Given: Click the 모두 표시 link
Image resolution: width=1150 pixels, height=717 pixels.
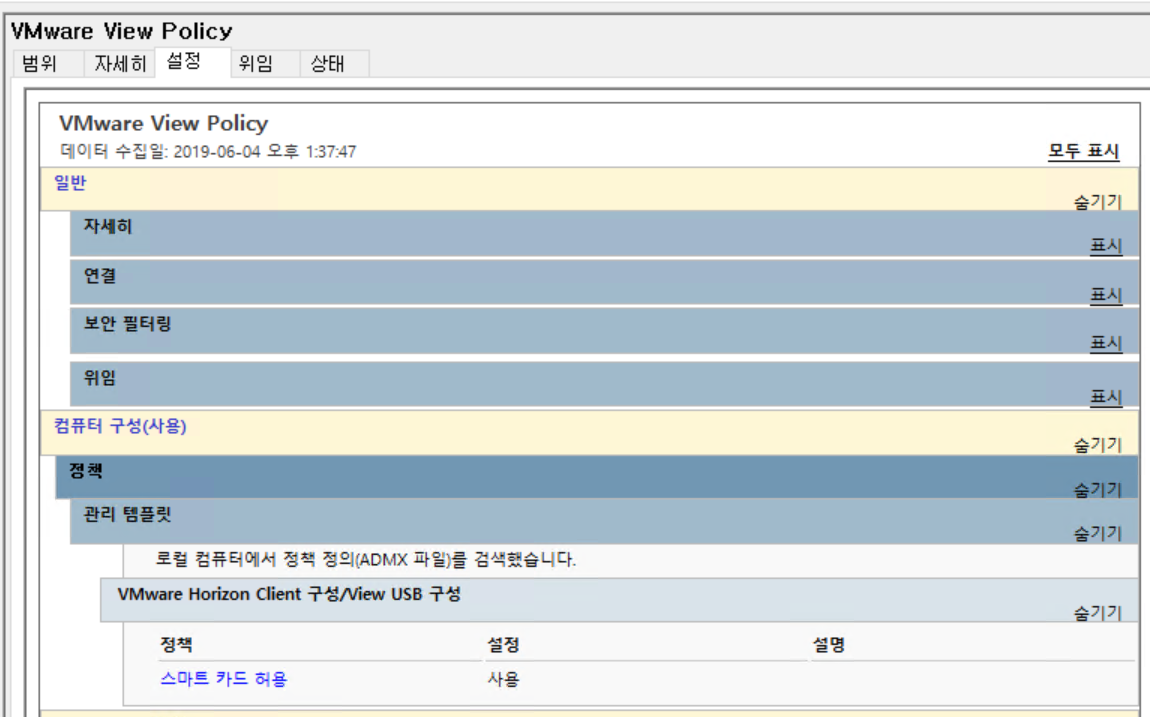Looking at the screenshot, I should click(x=1083, y=151).
